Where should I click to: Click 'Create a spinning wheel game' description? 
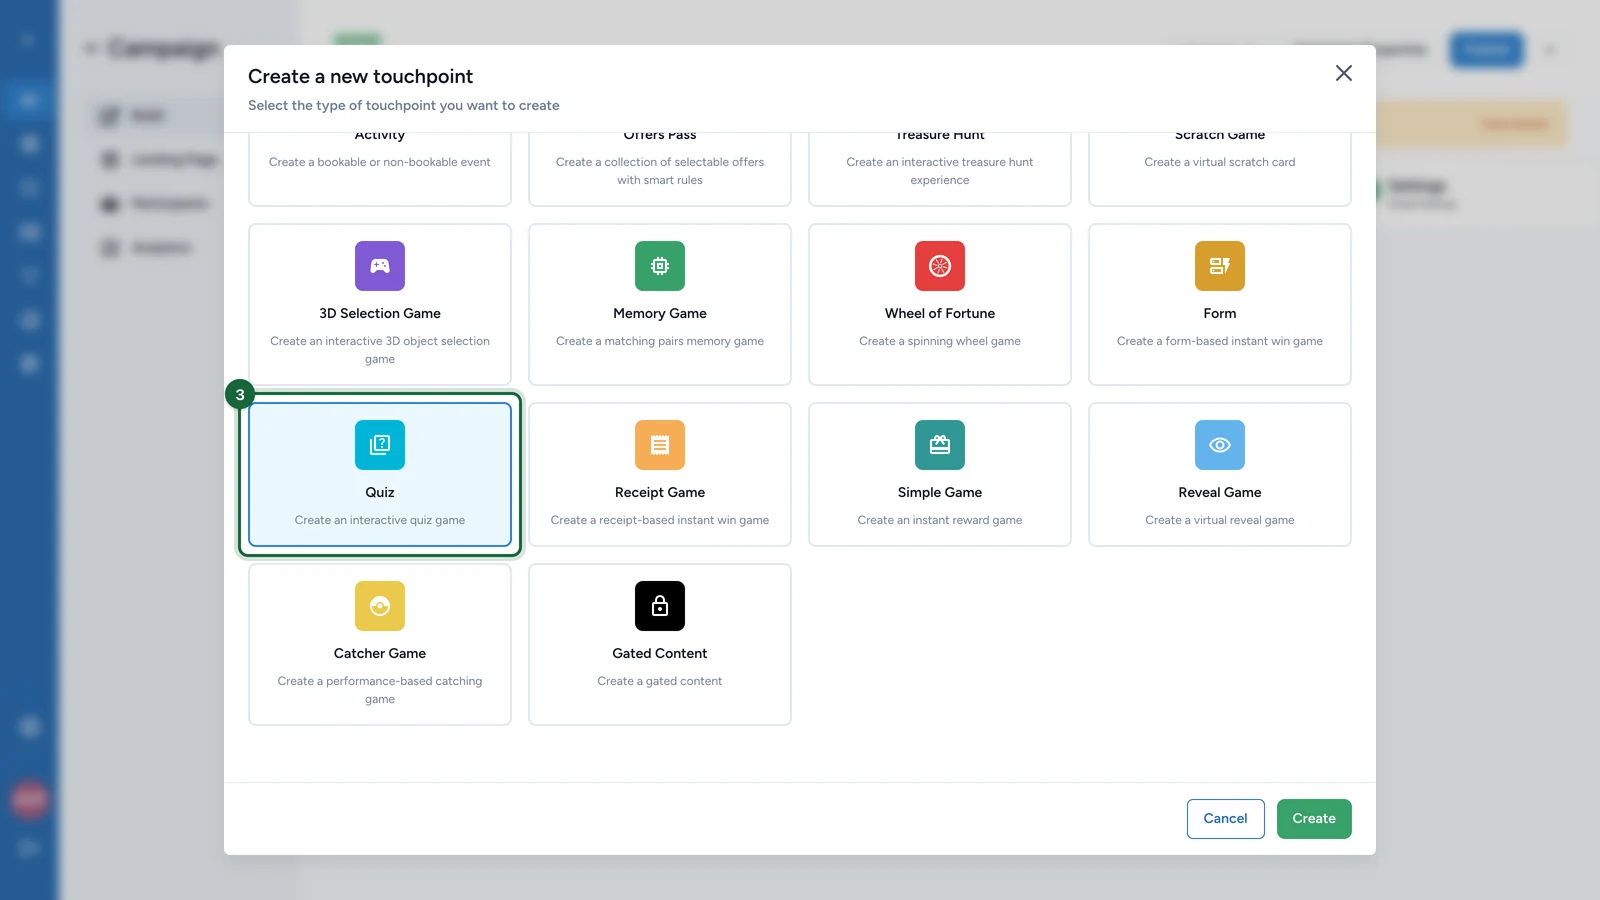tap(940, 341)
